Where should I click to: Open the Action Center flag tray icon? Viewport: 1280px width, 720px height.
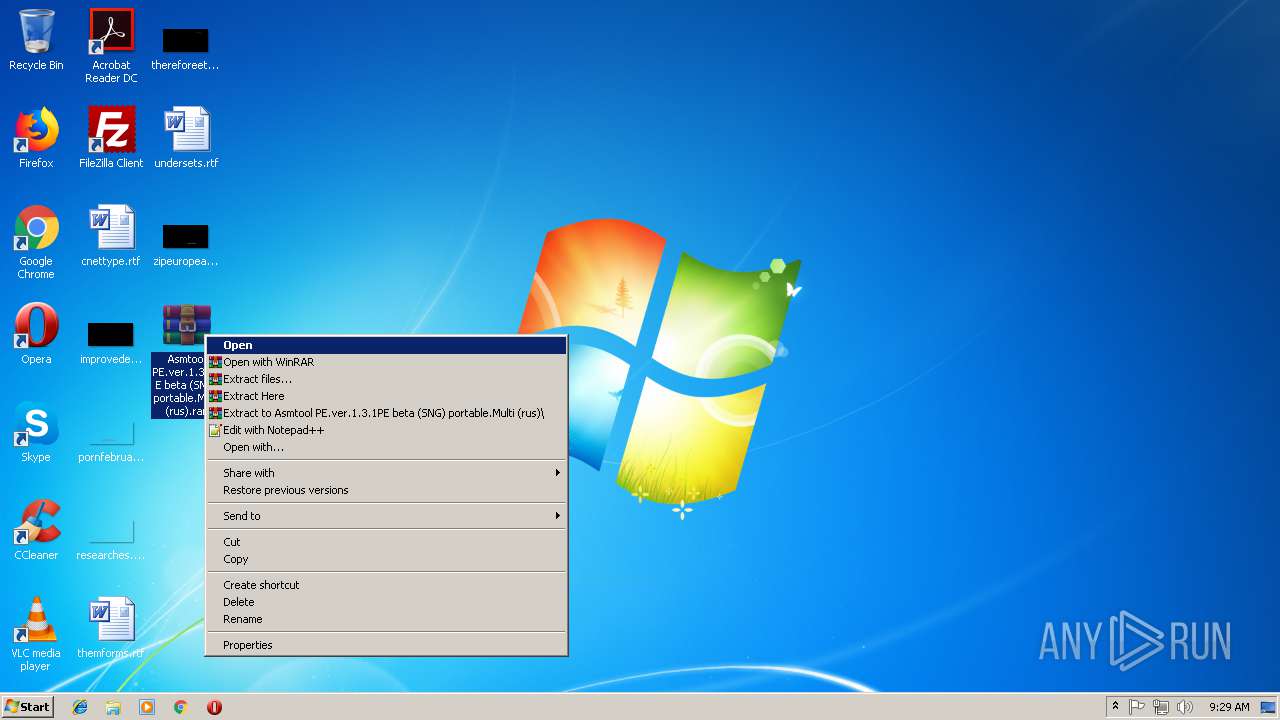pyautogui.click(x=1137, y=707)
